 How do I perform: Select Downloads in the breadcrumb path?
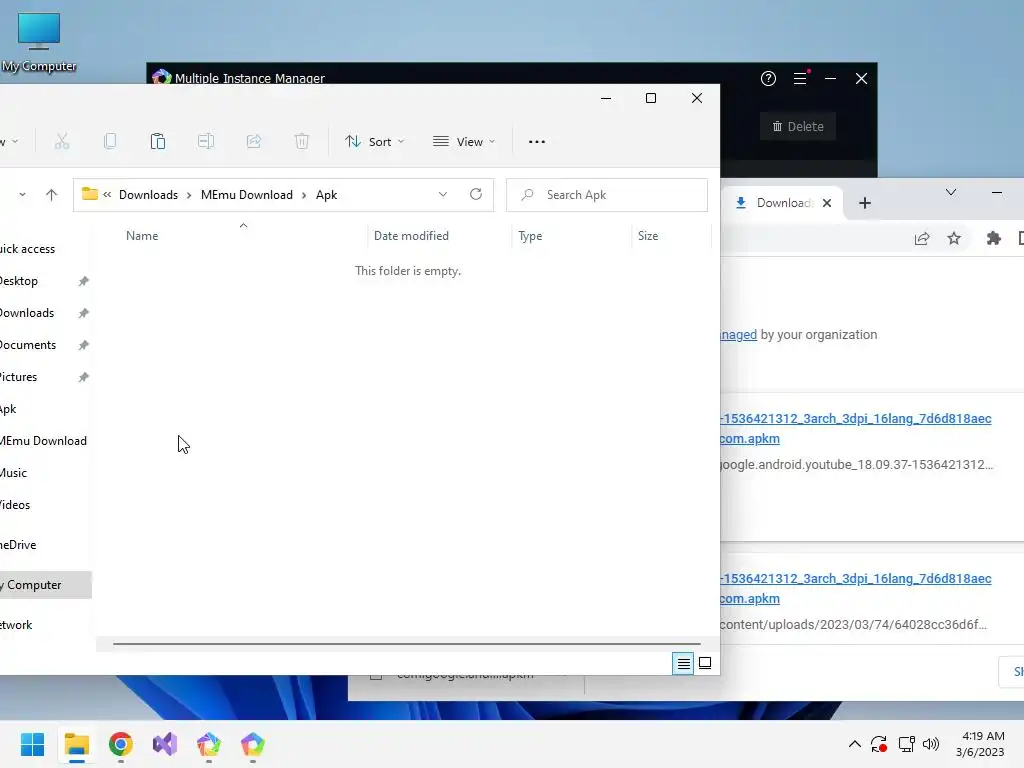coord(148,195)
